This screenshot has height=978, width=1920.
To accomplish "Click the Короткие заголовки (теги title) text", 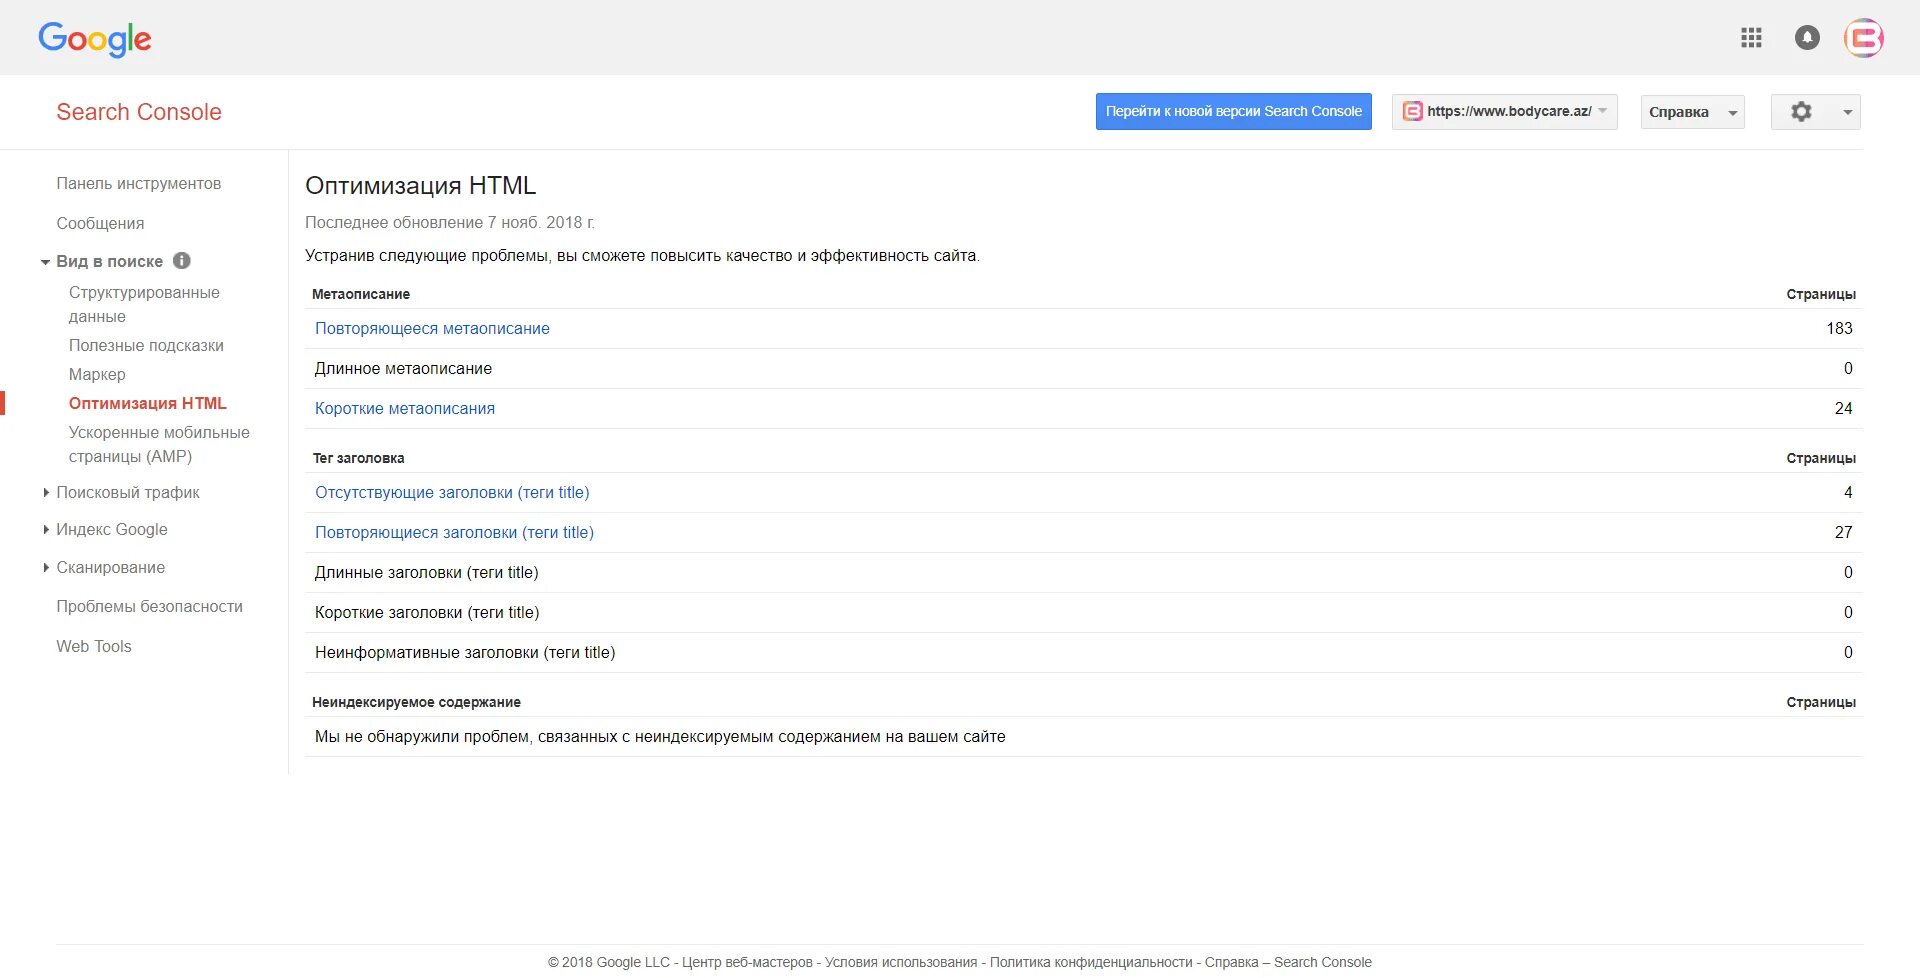I will click(427, 613).
